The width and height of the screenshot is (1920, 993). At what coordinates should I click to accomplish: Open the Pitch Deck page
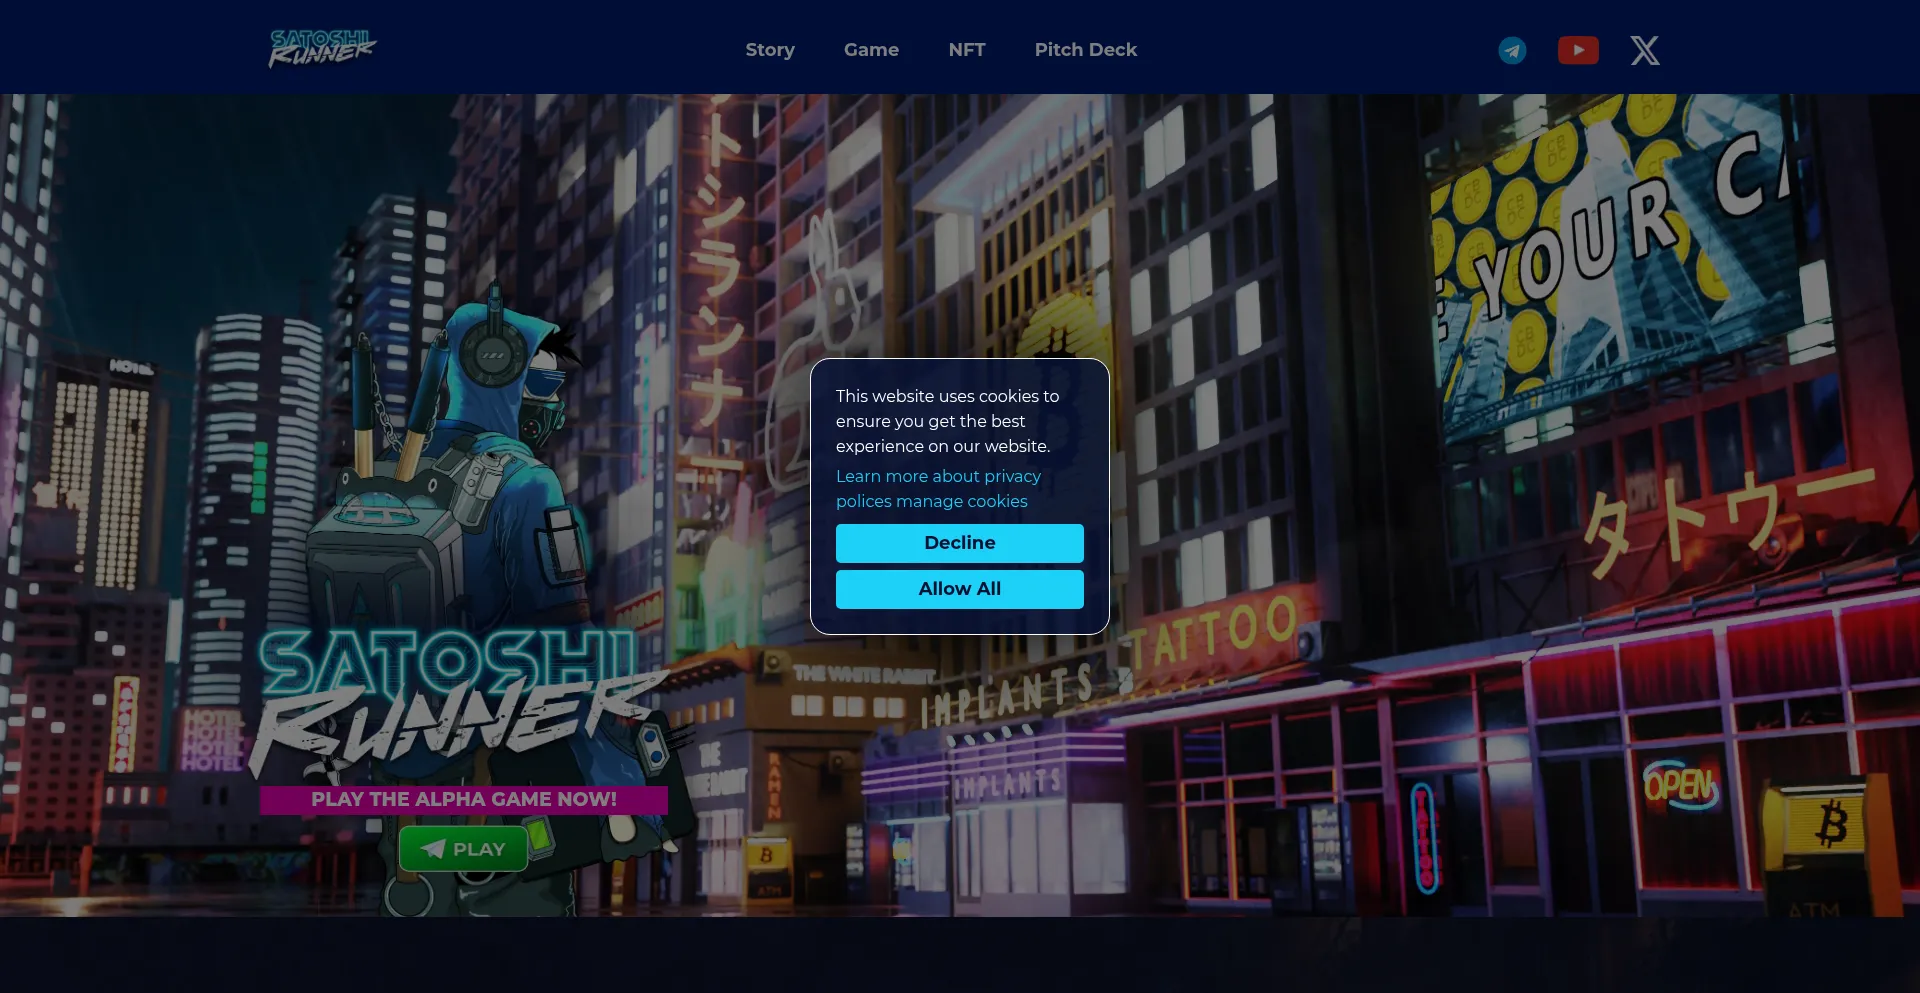1085,50
